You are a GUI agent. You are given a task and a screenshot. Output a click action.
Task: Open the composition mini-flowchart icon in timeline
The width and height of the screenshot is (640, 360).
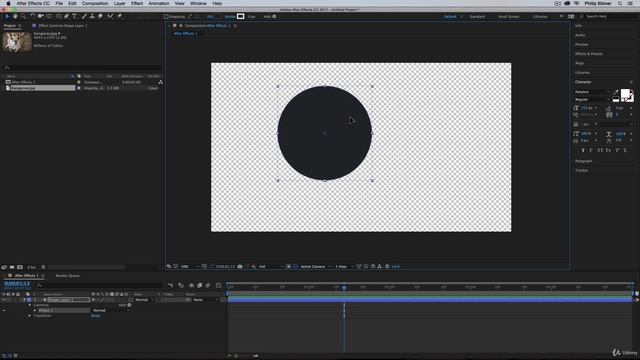tap(171, 285)
